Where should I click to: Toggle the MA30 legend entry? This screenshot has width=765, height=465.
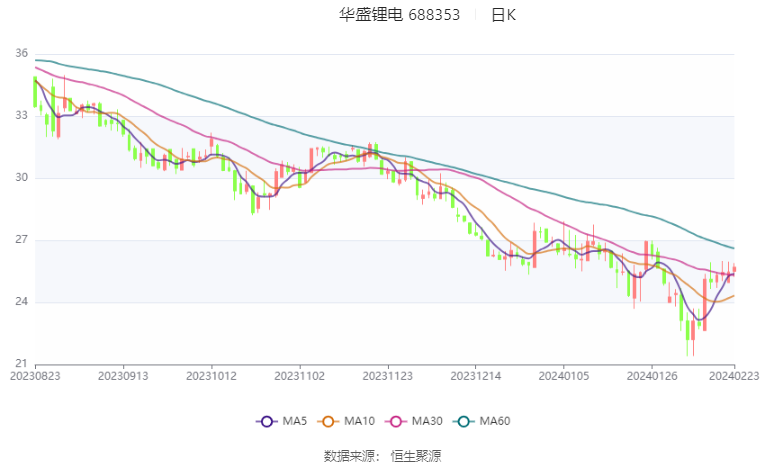[x=414, y=421]
